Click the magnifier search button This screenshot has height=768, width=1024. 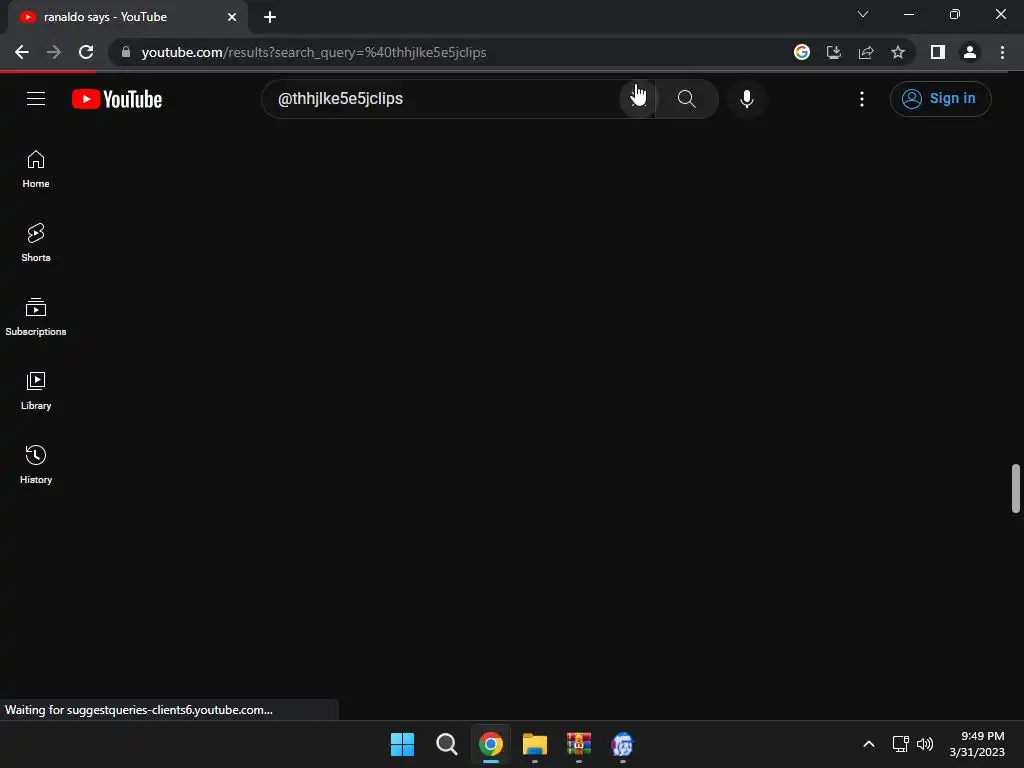pos(686,99)
